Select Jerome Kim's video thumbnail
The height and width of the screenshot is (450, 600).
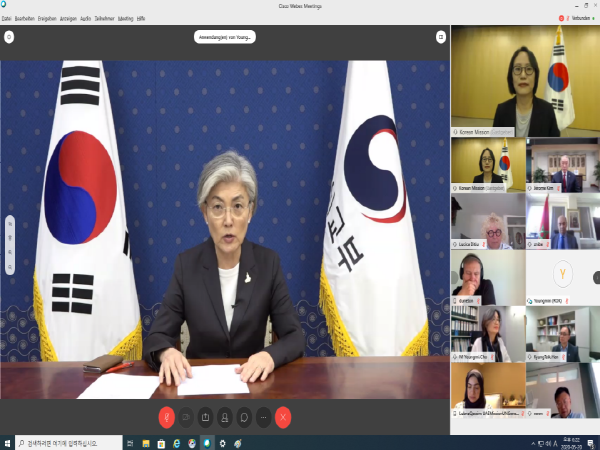click(x=561, y=165)
